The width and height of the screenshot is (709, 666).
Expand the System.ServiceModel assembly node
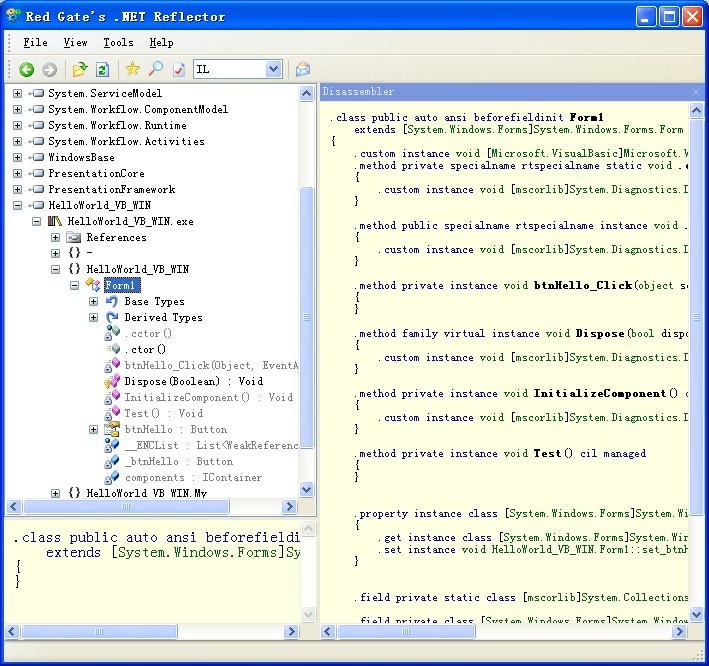coord(17,93)
